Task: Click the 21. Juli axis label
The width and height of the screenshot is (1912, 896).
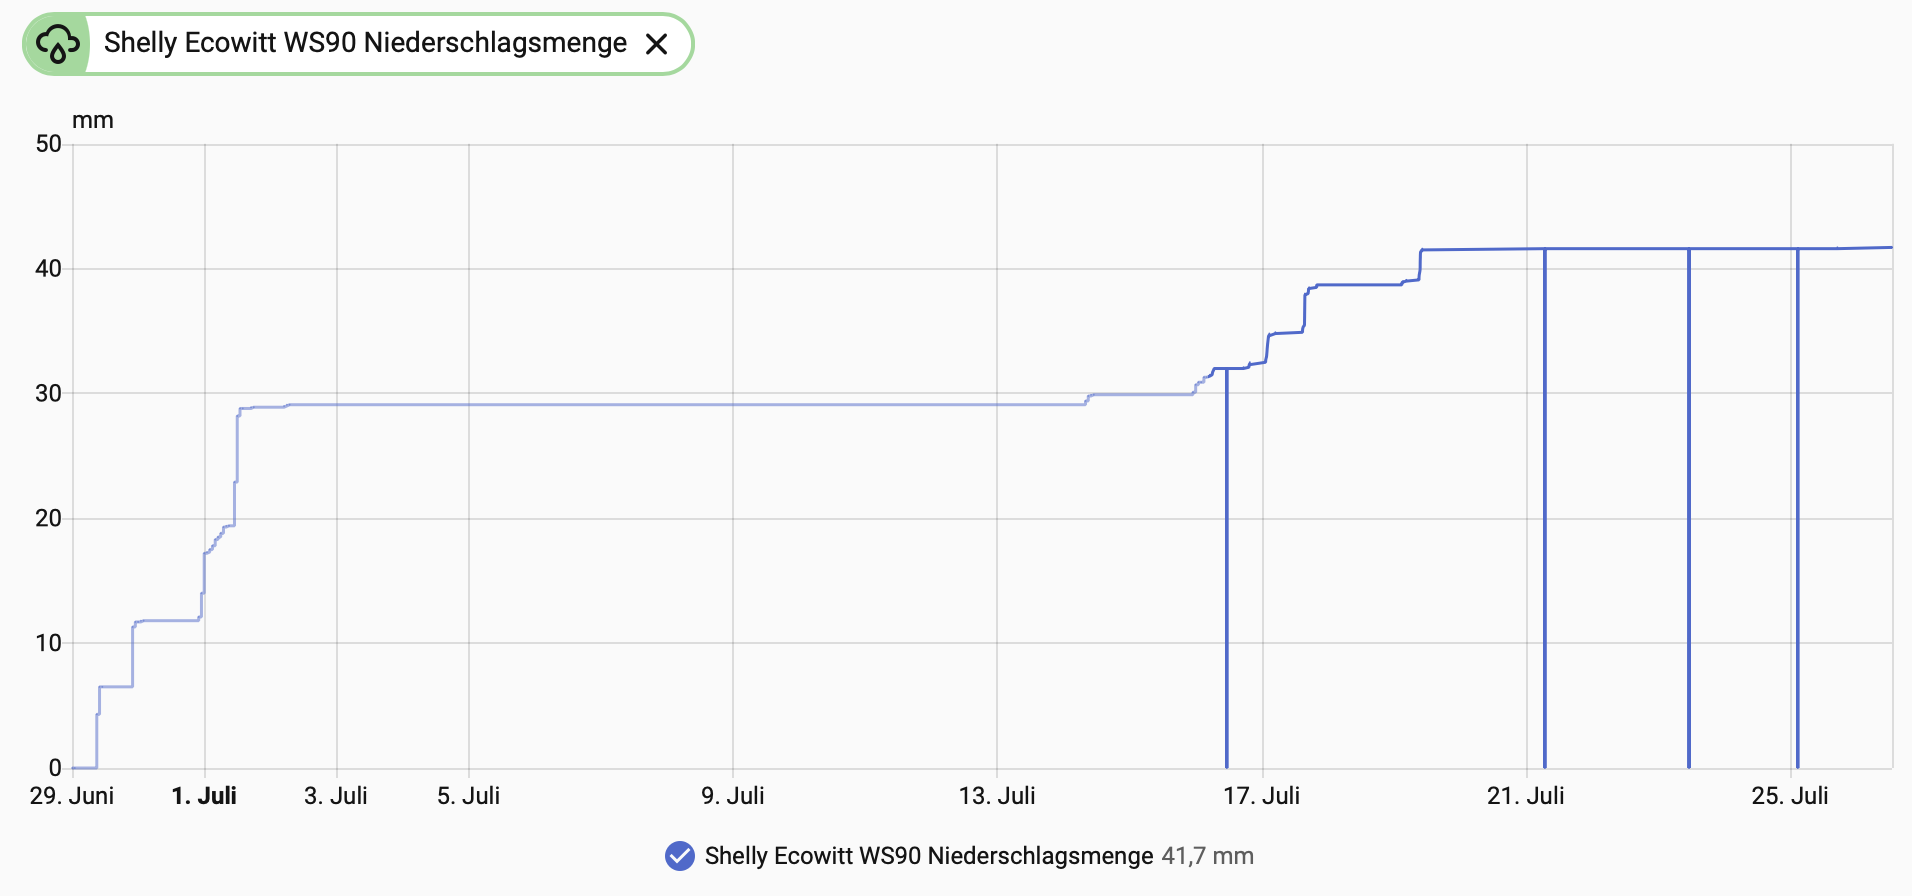Action: tap(1526, 796)
